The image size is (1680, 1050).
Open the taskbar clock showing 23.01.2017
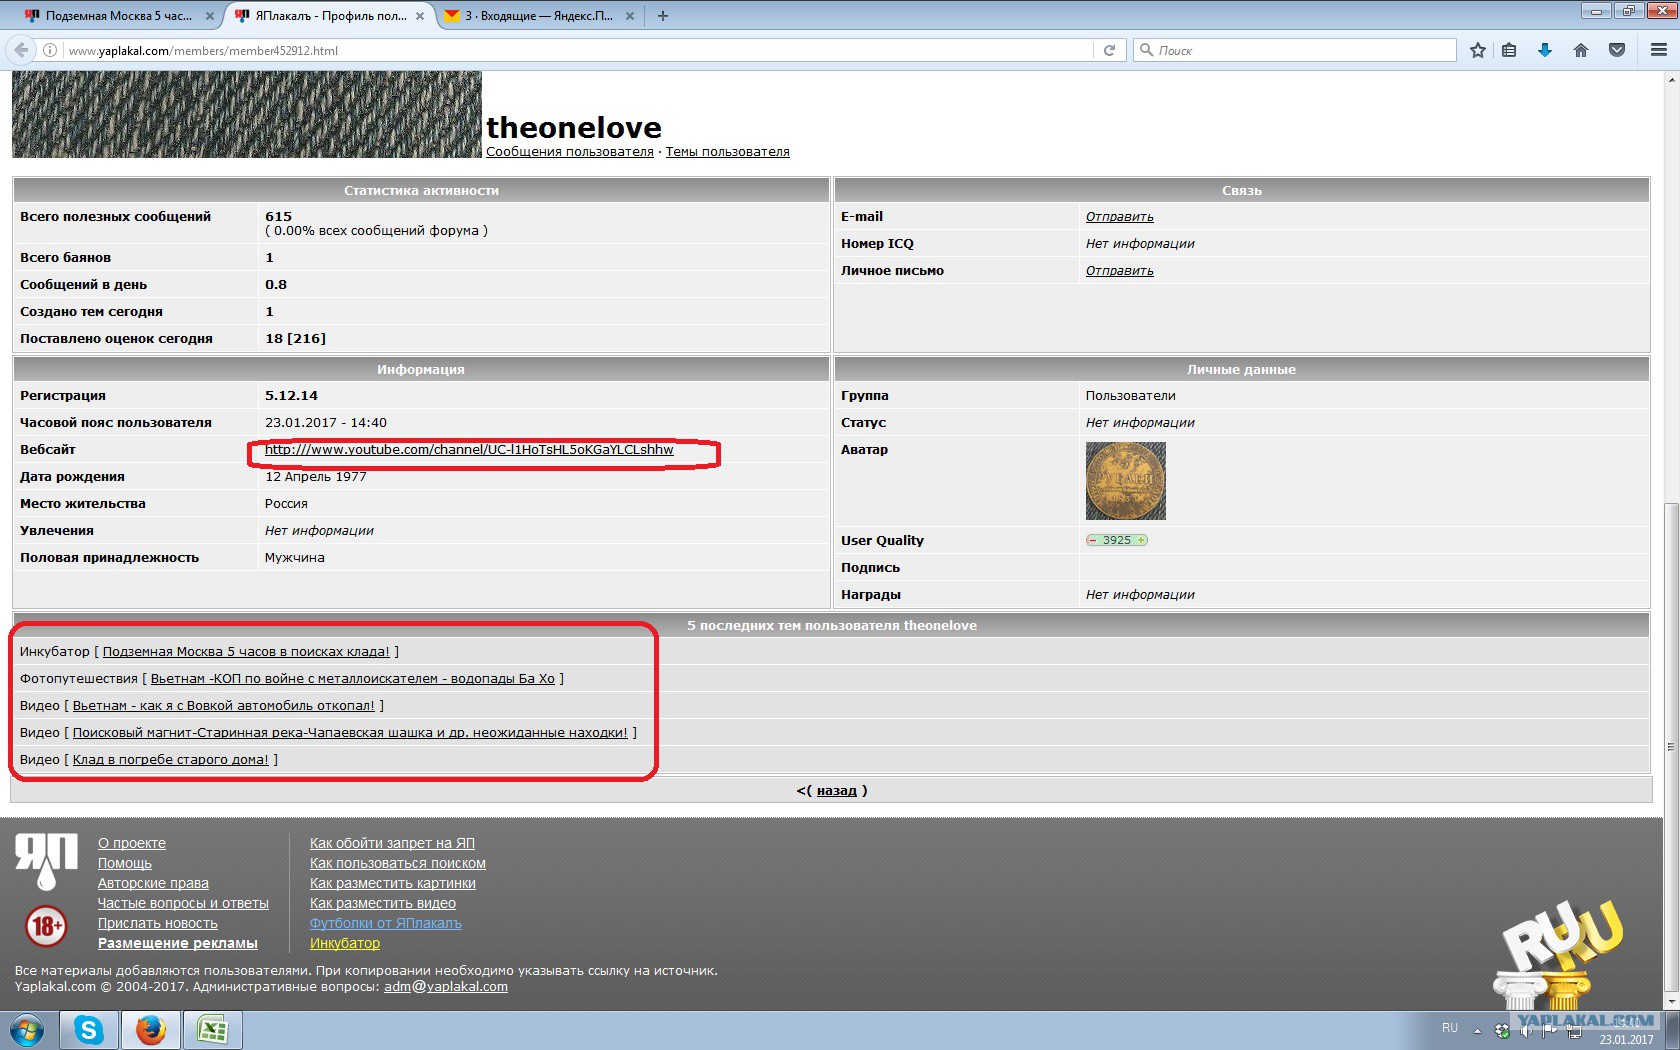coord(1627,1032)
